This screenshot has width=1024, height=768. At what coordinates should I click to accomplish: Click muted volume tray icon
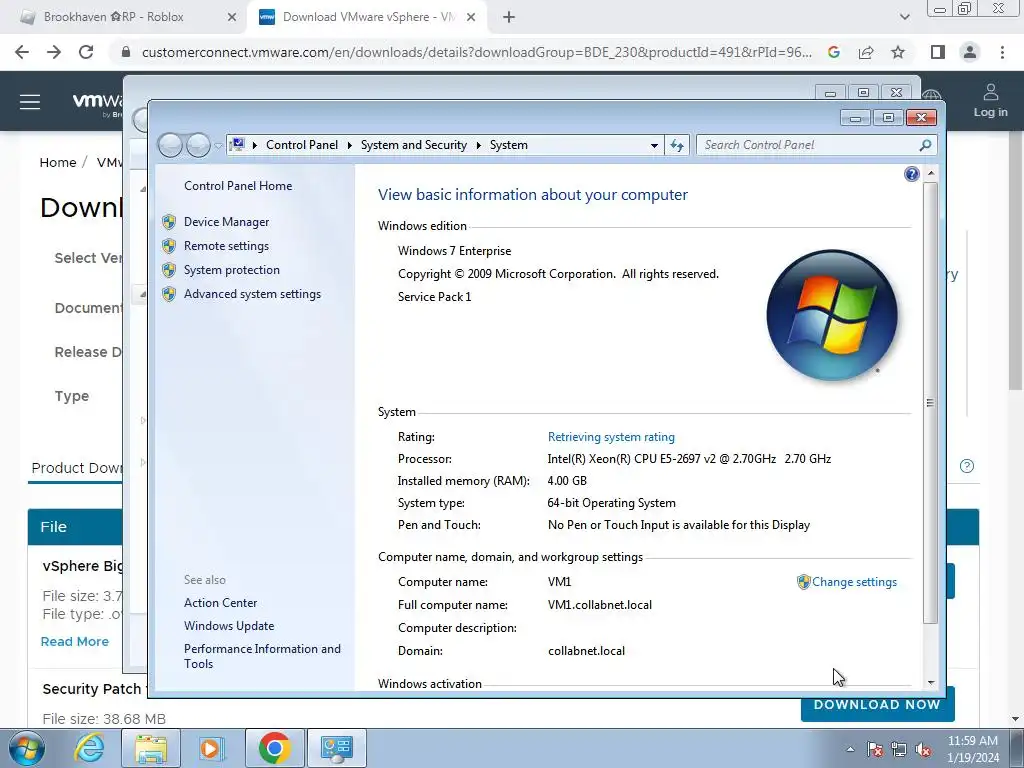(923, 750)
